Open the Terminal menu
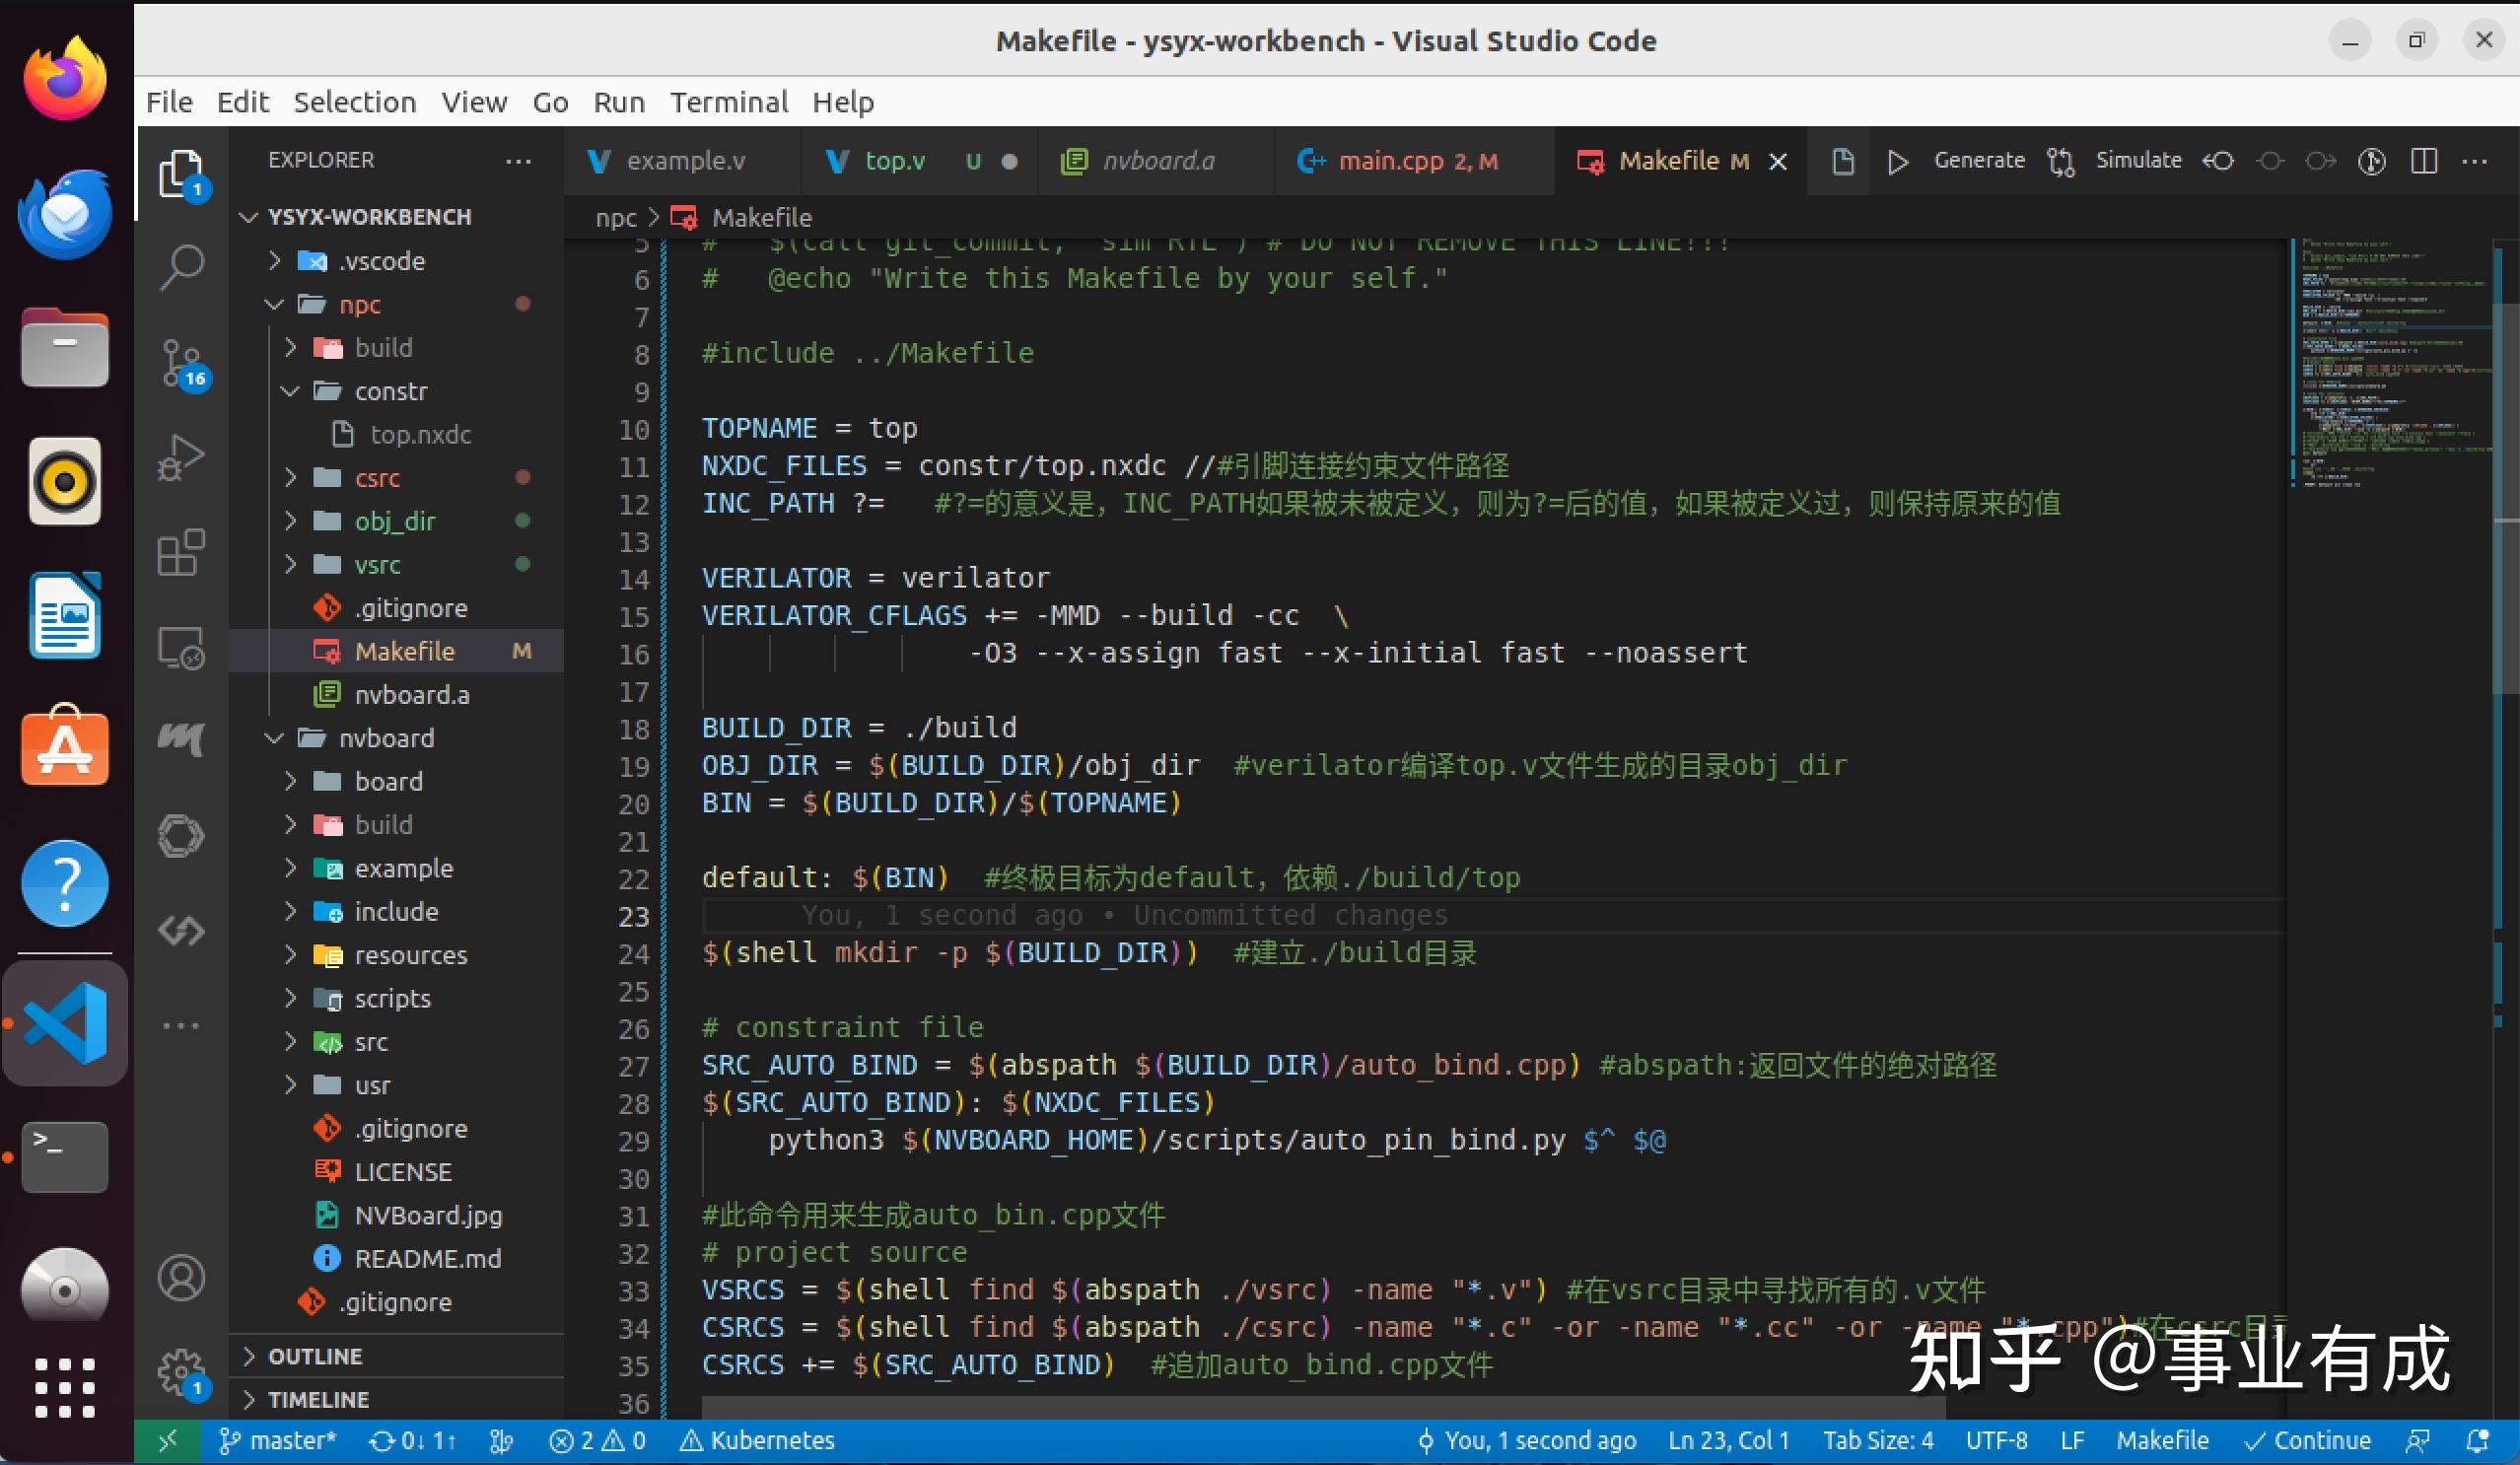 point(728,102)
